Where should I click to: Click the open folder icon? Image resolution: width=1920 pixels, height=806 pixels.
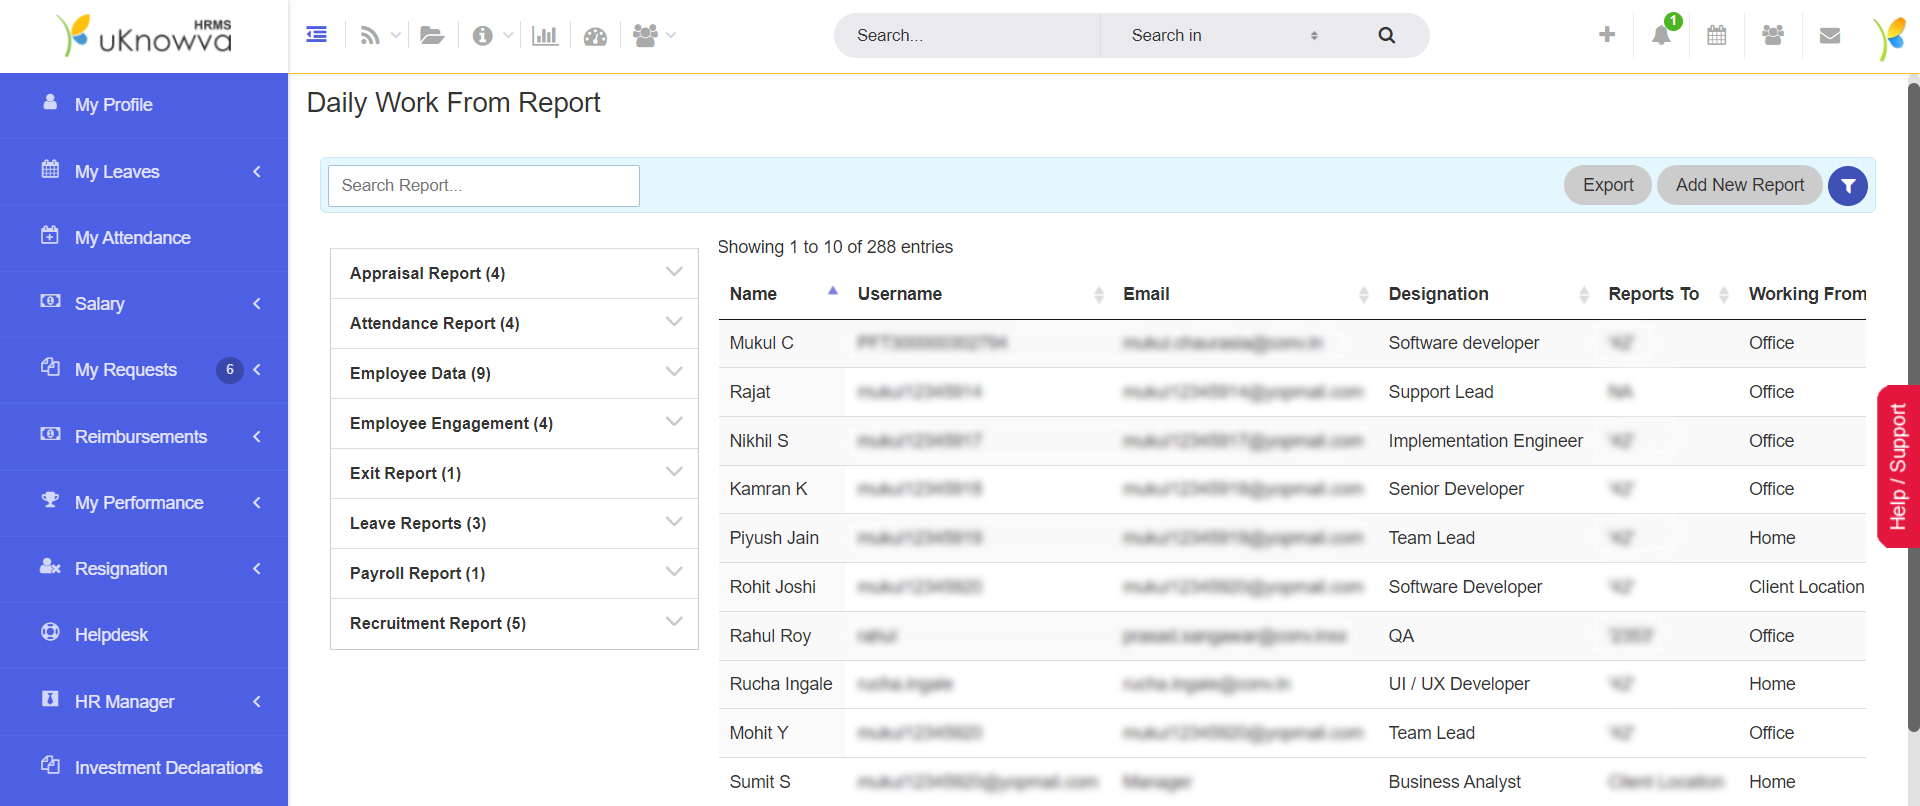[432, 36]
